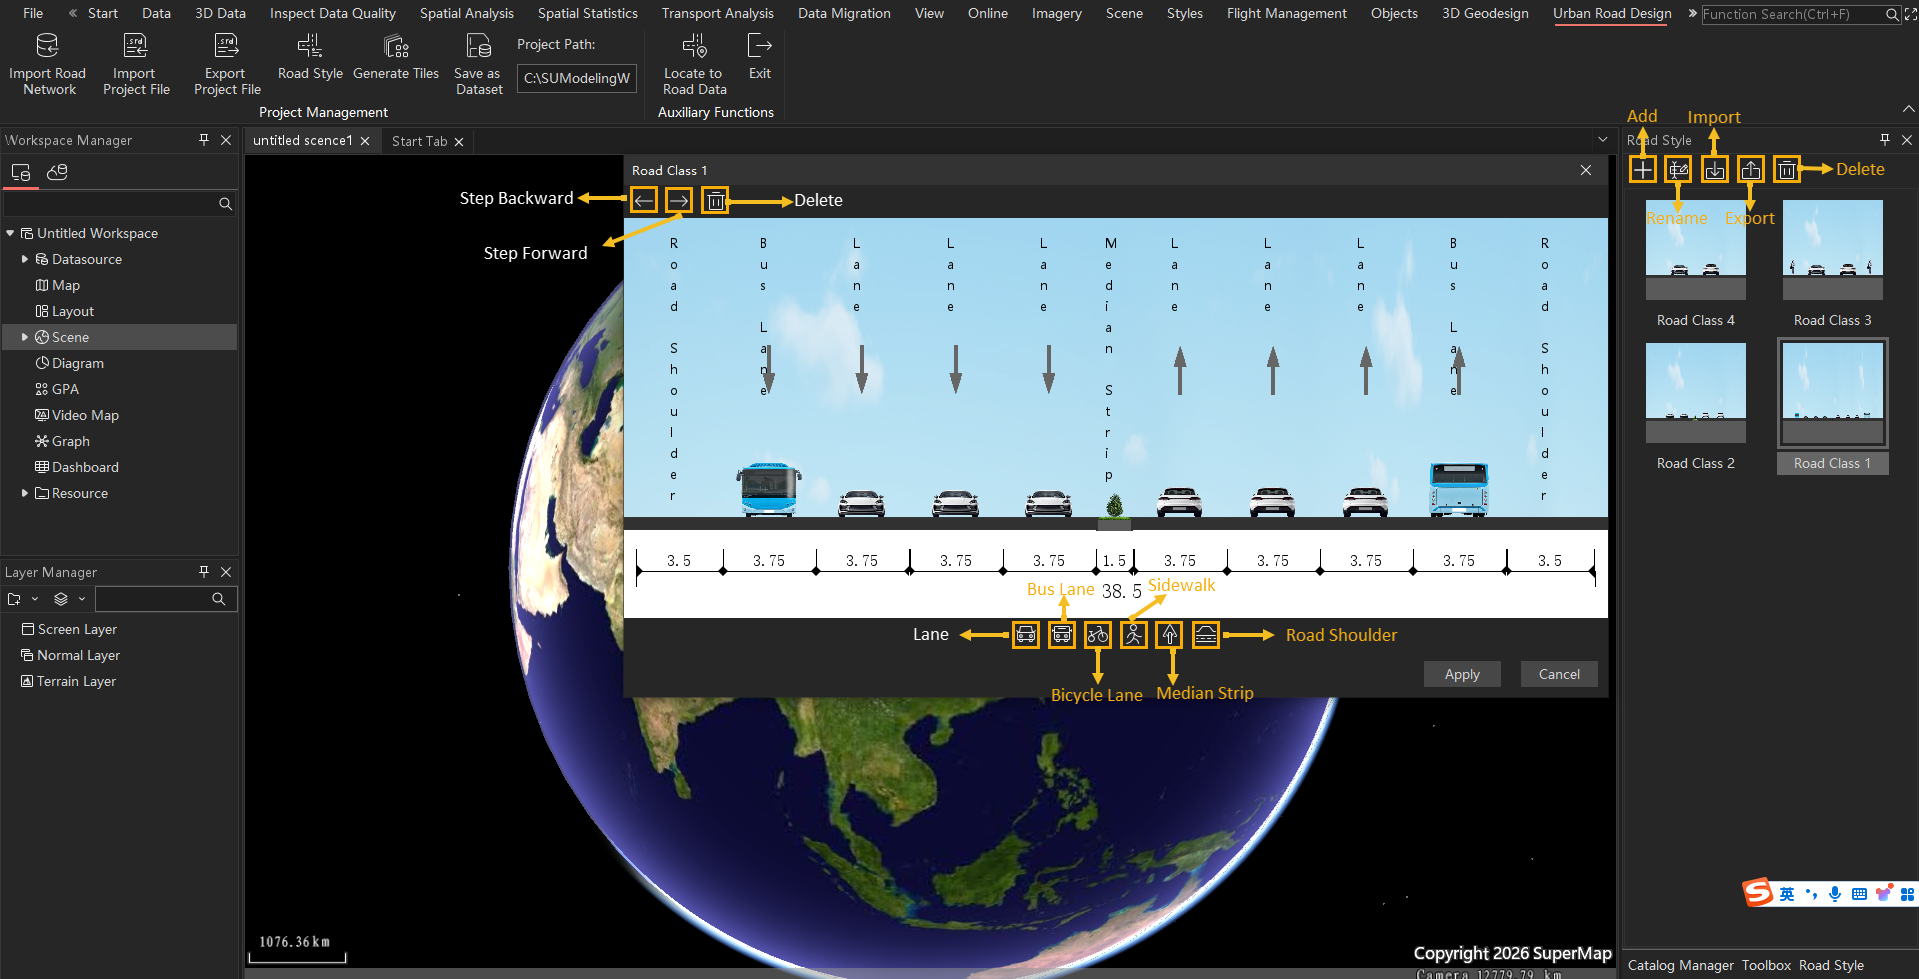The width and height of the screenshot is (1919, 979).
Task: Toggle pin on Layer Manager panel
Action: coord(204,572)
